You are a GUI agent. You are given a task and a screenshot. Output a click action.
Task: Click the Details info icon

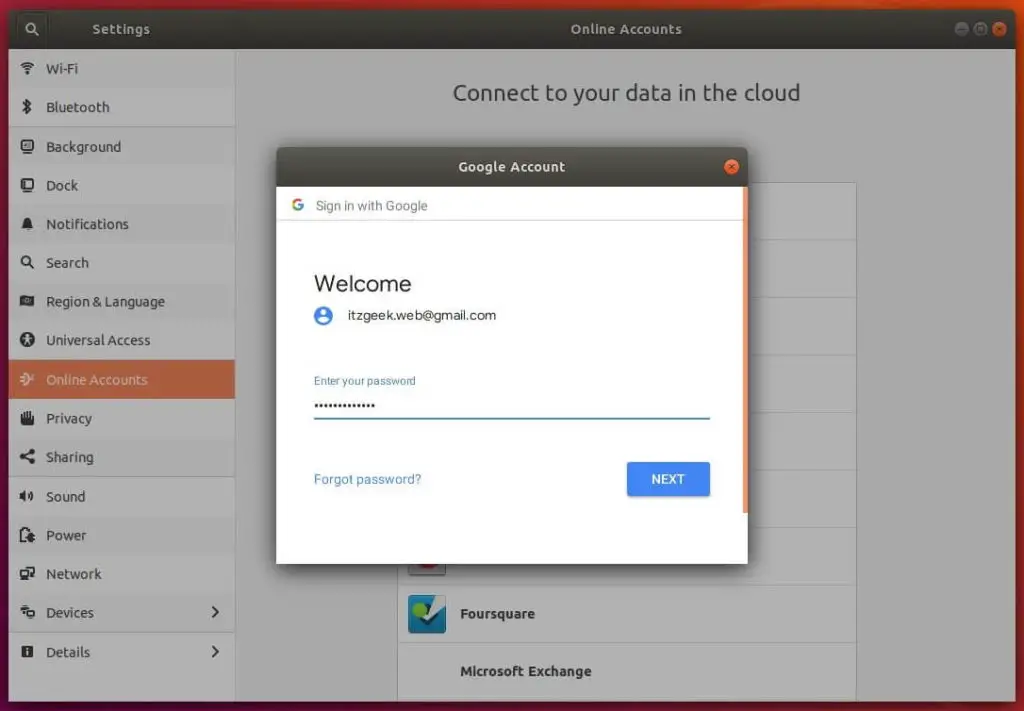point(27,652)
